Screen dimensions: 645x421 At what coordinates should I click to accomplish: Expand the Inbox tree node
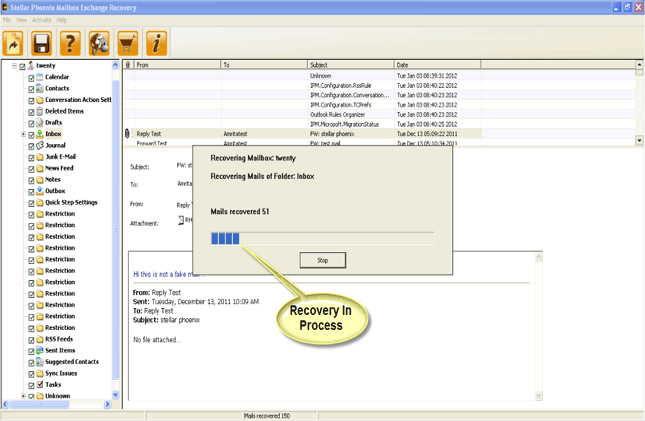(x=23, y=134)
